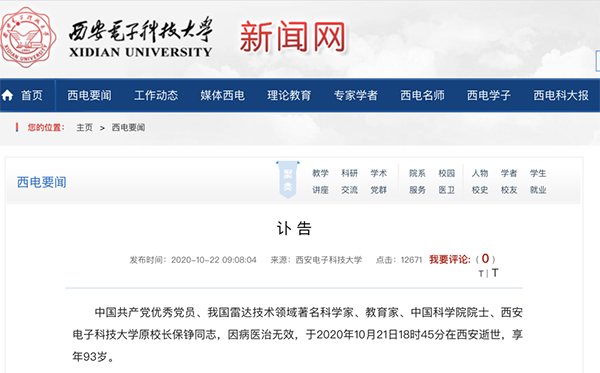Click the home icon beside 首页
Viewport: 600px width, 373px height.
pyautogui.click(x=7, y=95)
